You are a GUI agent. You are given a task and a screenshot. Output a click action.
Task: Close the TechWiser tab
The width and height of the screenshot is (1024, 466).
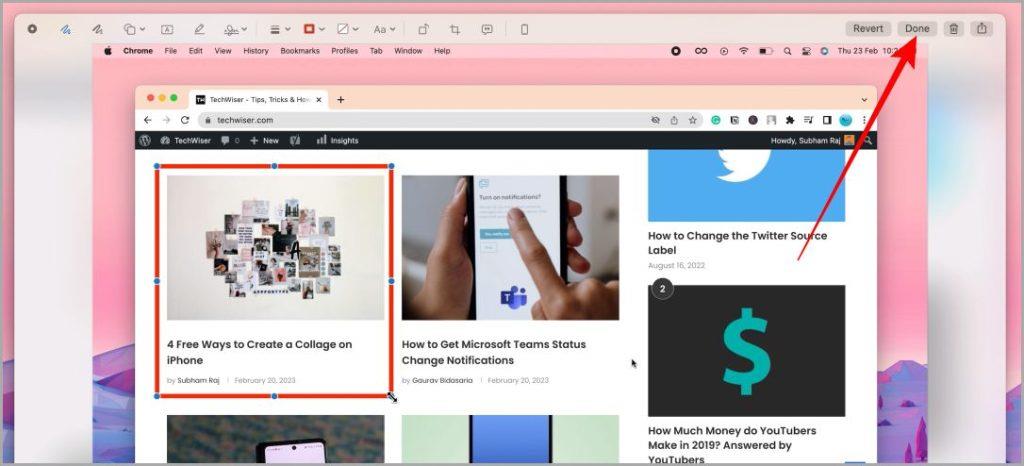[x=319, y=100]
